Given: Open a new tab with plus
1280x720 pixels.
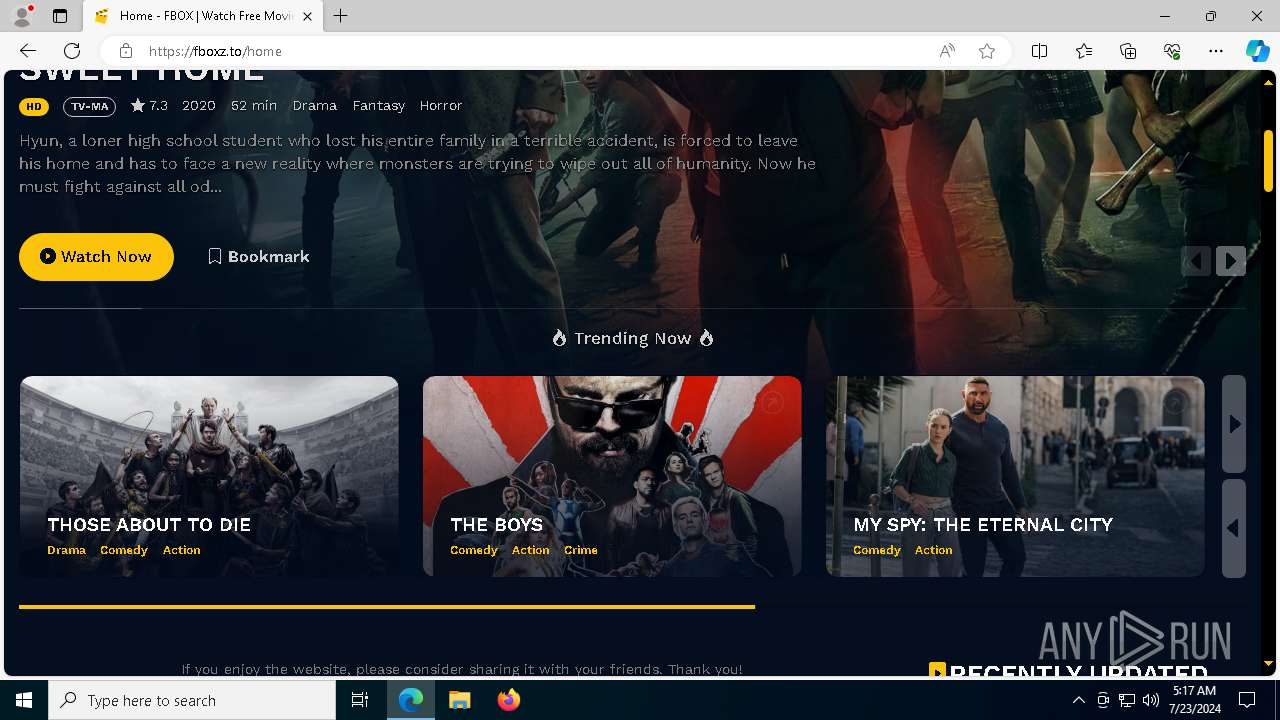Looking at the screenshot, I should coord(341,16).
